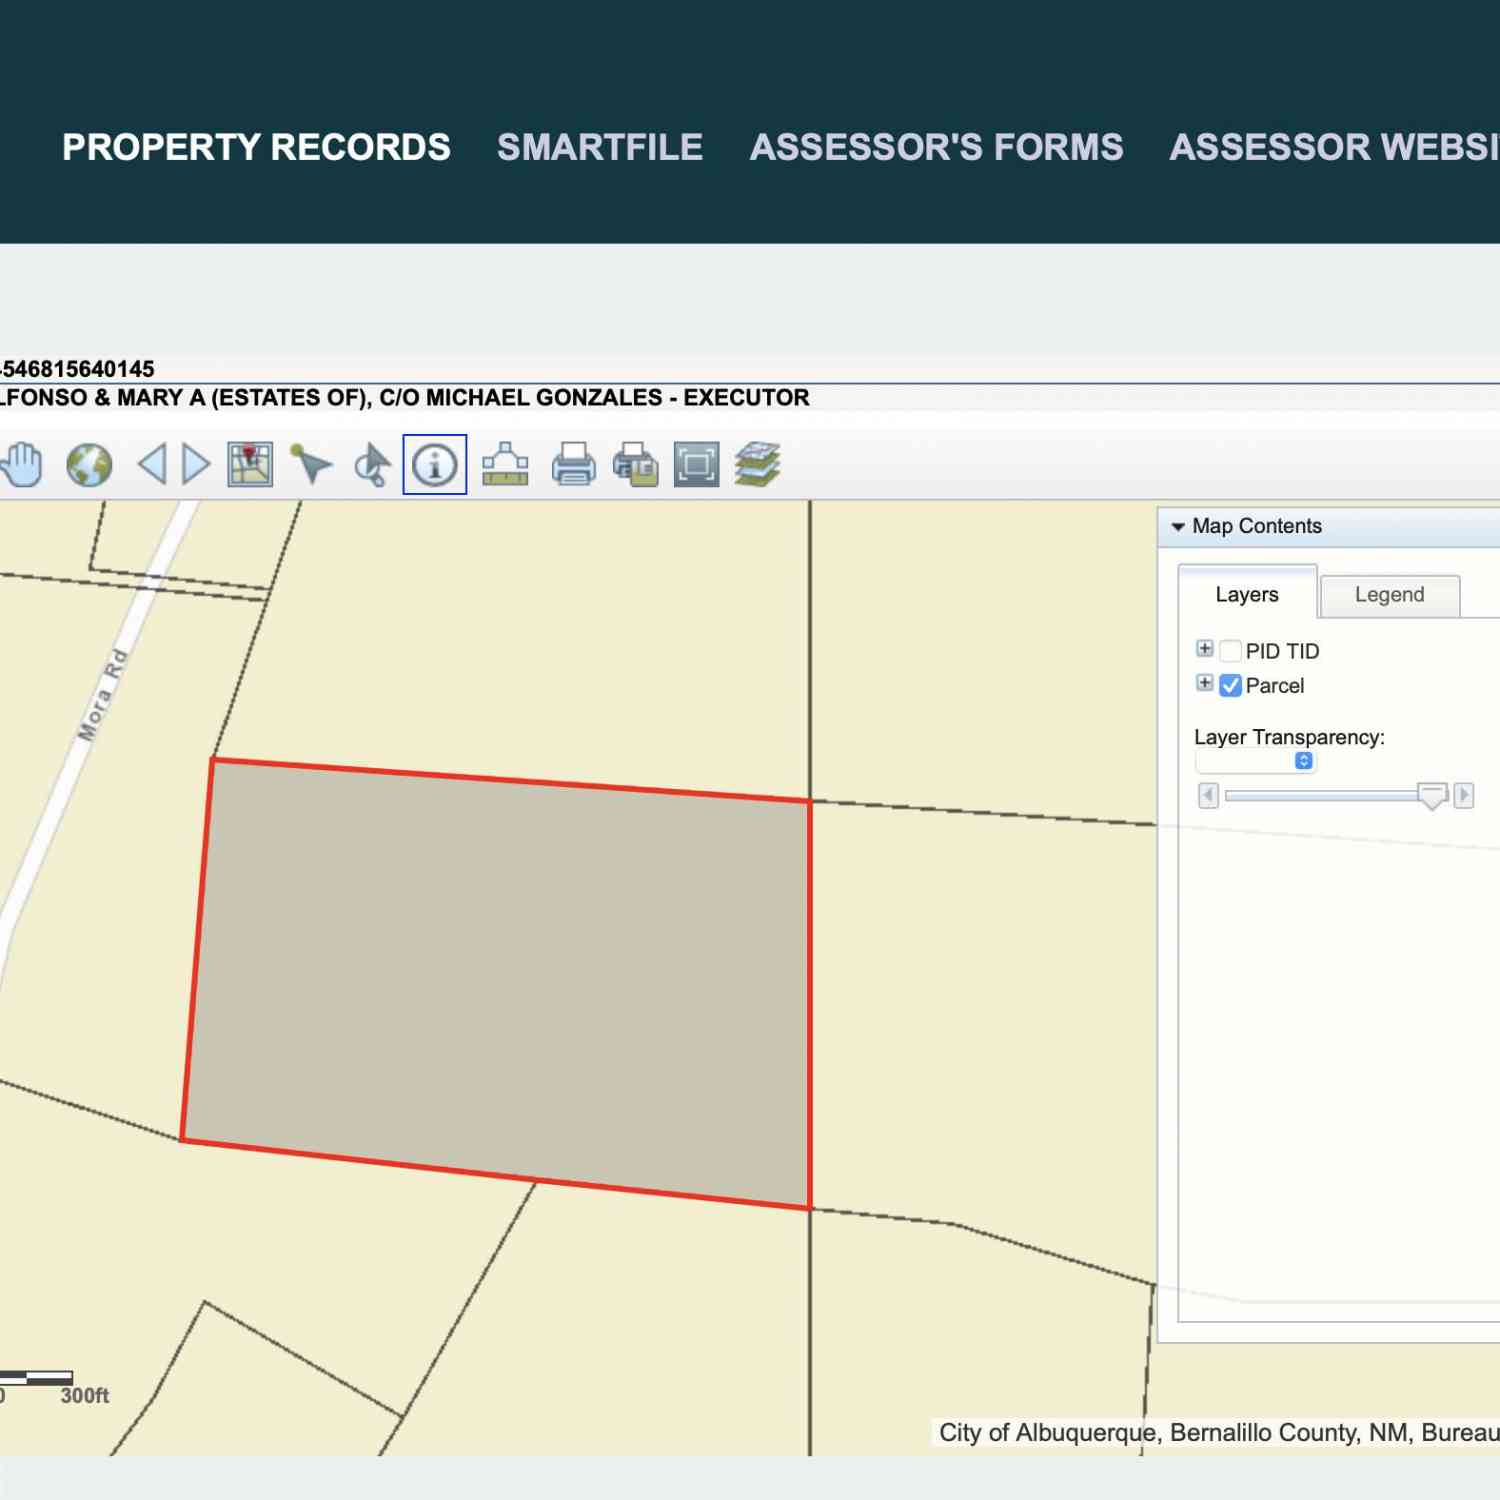
Task: Toggle the stacked map layers icon
Action: point(757,465)
